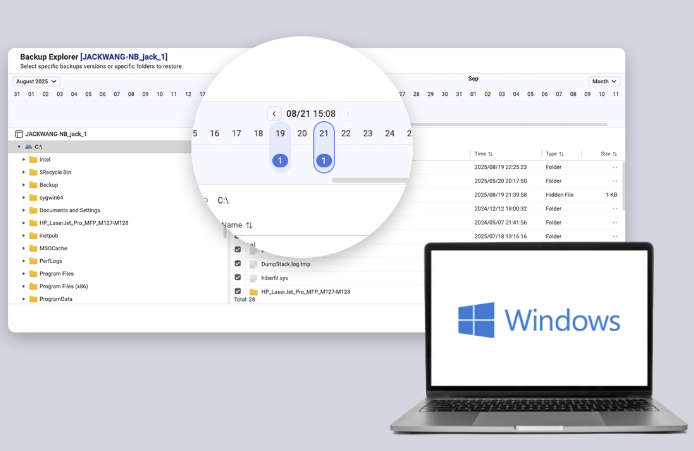Click the magnified timeline scrollbar
Screen dimensions: 694x451
(x=371, y=180)
